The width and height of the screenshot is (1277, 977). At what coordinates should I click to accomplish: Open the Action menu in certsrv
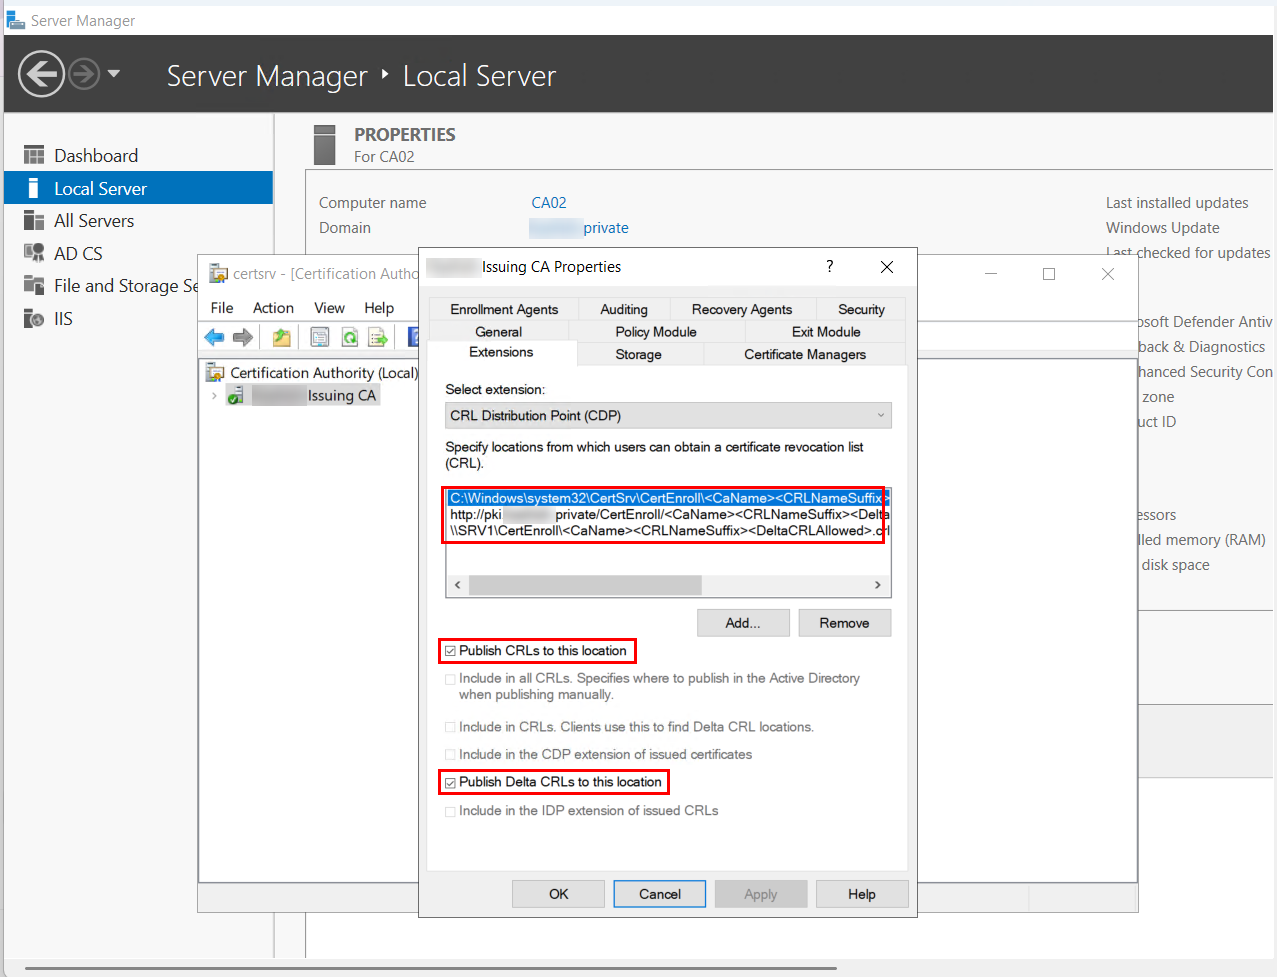(x=273, y=308)
